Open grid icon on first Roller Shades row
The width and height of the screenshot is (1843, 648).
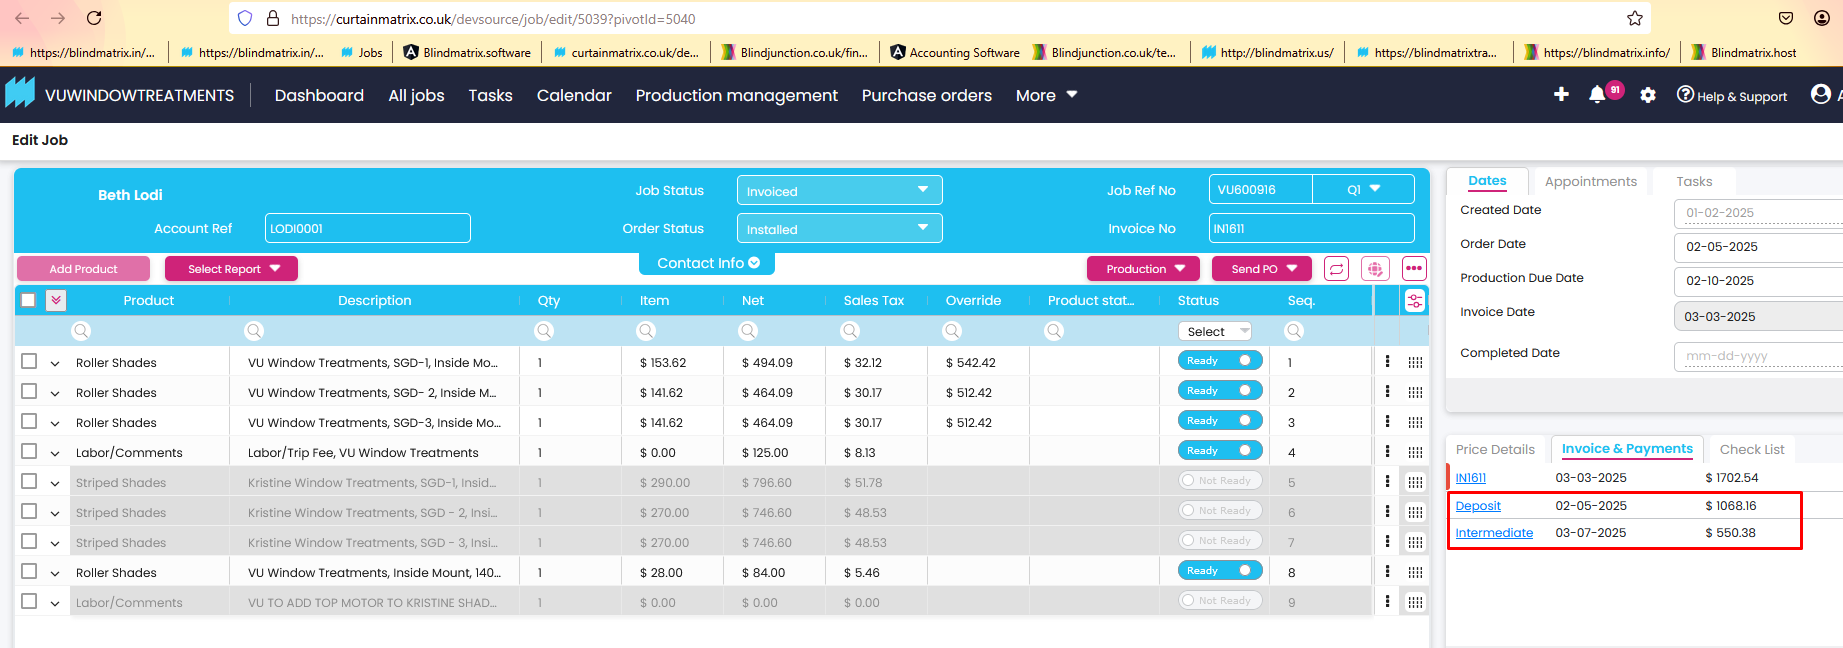point(1415,362)
